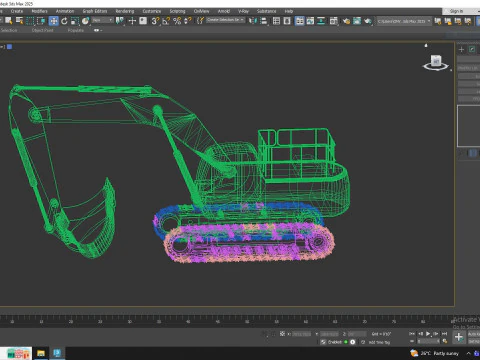Click the Align tool icon
Screen dimensions: 480x360
(x=264, y=21)
